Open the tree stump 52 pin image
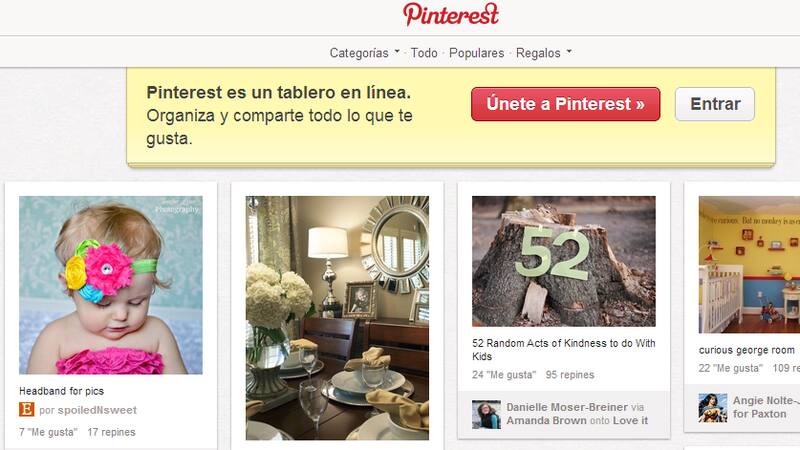 click(564, 261)
